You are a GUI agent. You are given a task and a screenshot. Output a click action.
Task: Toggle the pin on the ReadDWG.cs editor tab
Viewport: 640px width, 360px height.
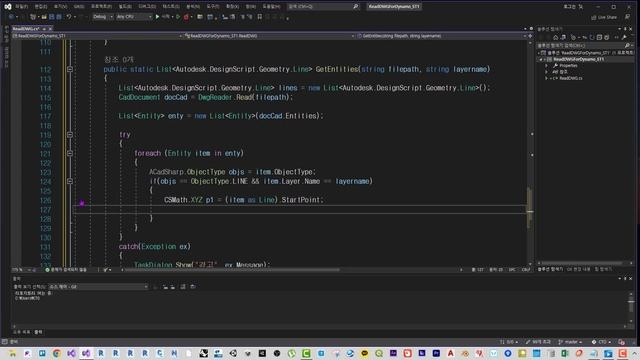(x=44, y=29)
